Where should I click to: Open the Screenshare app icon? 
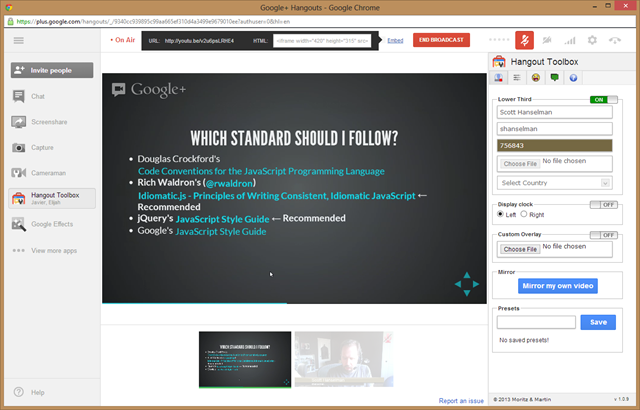[18, 122]
